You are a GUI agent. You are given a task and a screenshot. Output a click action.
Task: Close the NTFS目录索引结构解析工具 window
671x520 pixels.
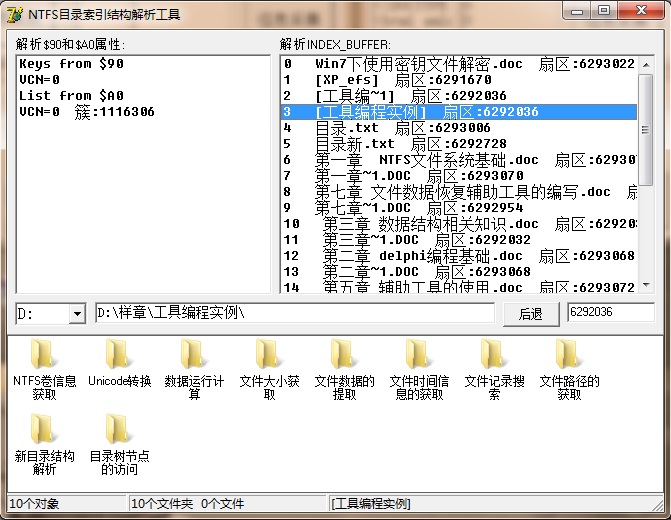(641, 11)
